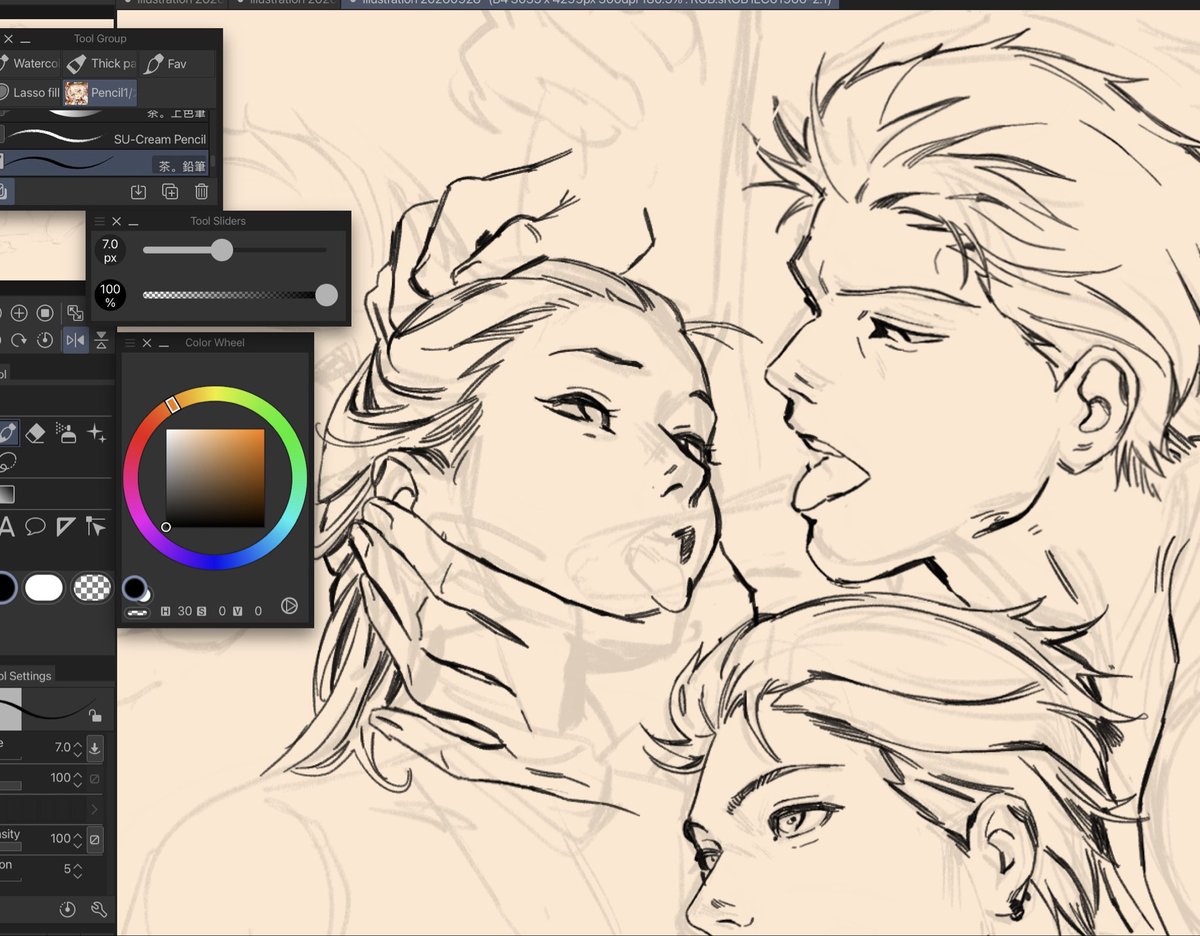
Task: Toggle the brush settings lock icon
Action: pyautogui.click(x=95, y=715)
